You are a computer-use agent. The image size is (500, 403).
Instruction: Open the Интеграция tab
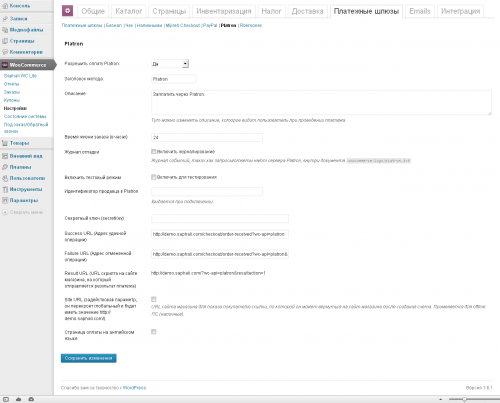pyautogui.click(x=460, y=11)
